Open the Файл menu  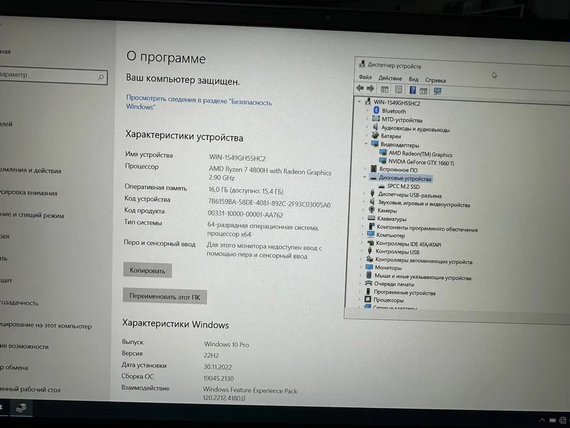coord(365,77)
